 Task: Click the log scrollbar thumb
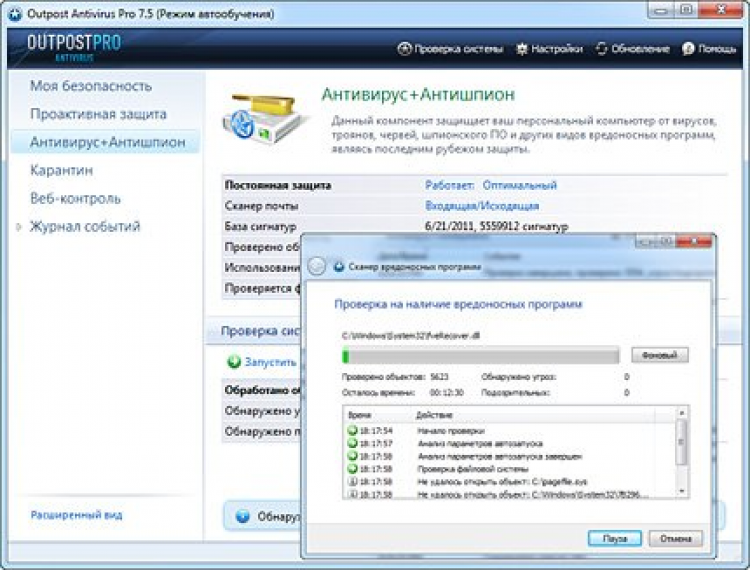click(682, 442)
